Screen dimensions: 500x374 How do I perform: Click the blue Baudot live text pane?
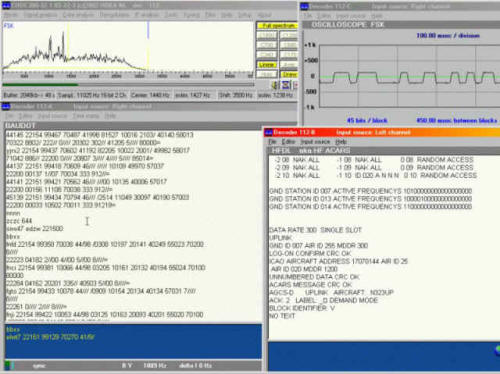tap(133, 342)
